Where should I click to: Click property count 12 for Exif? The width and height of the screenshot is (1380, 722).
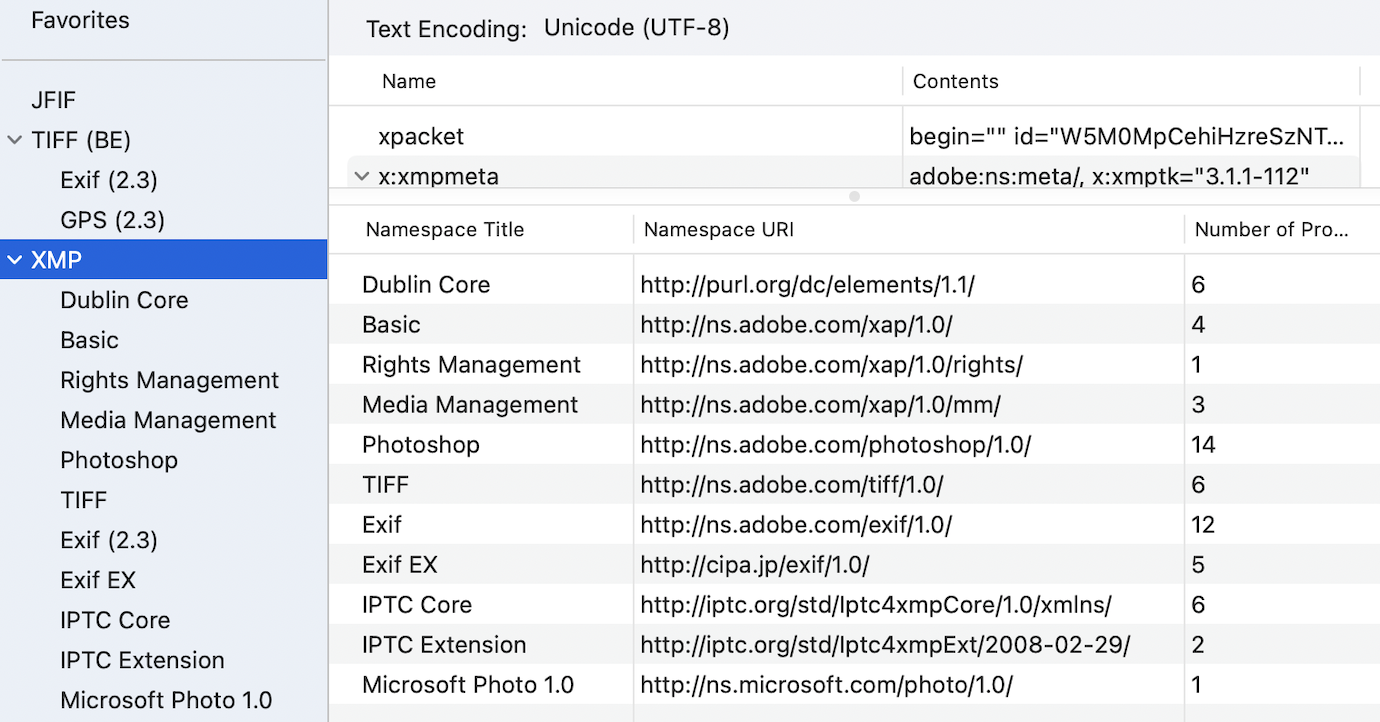(x=1203, y=524)
